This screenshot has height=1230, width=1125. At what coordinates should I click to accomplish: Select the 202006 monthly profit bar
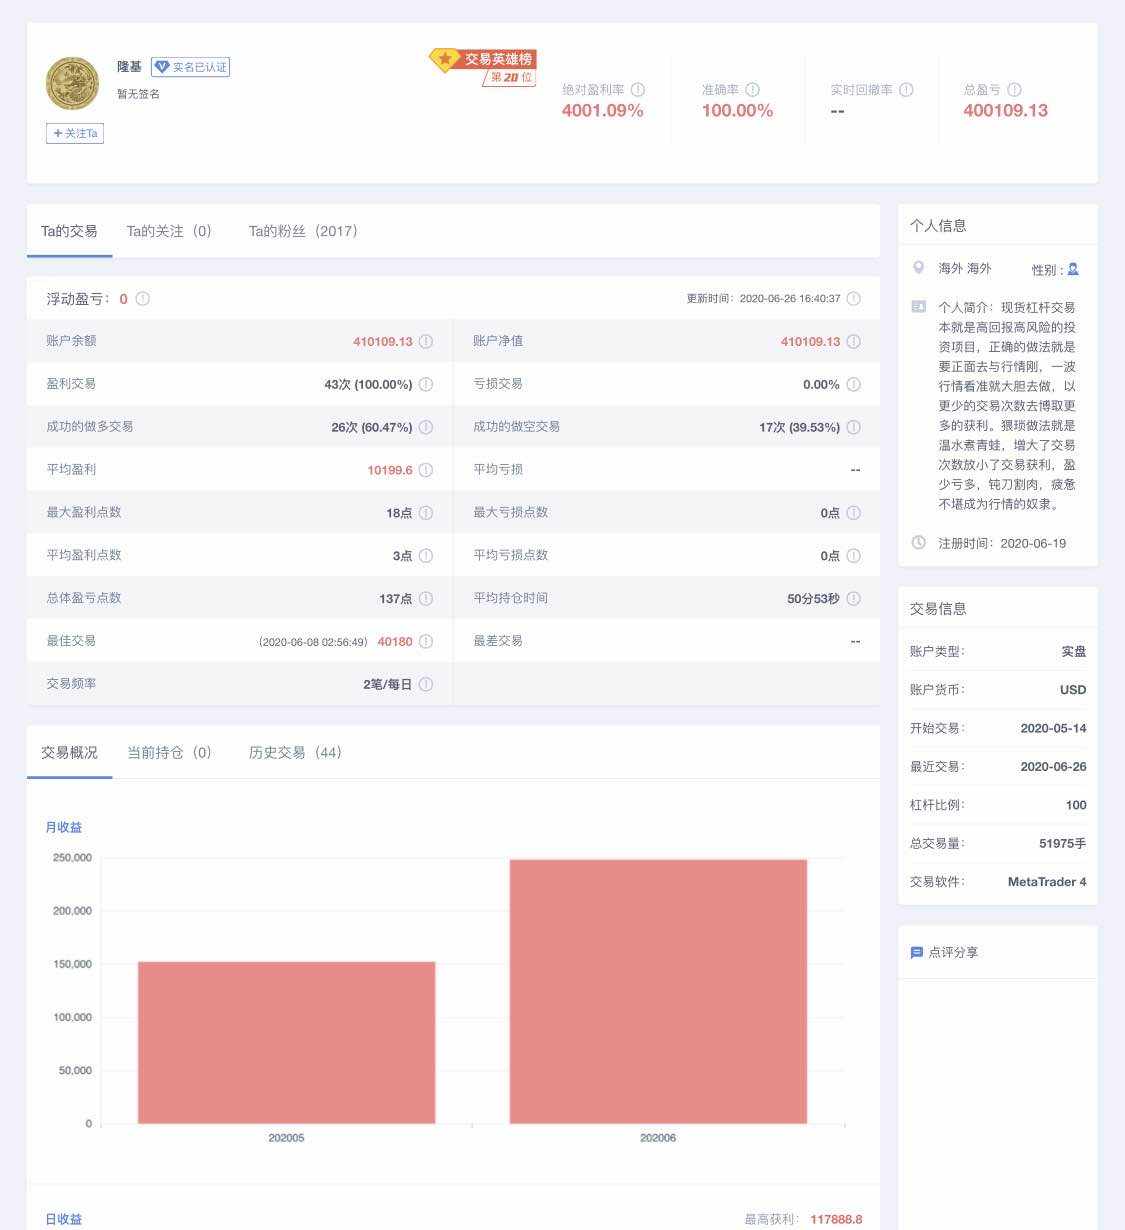658,992
